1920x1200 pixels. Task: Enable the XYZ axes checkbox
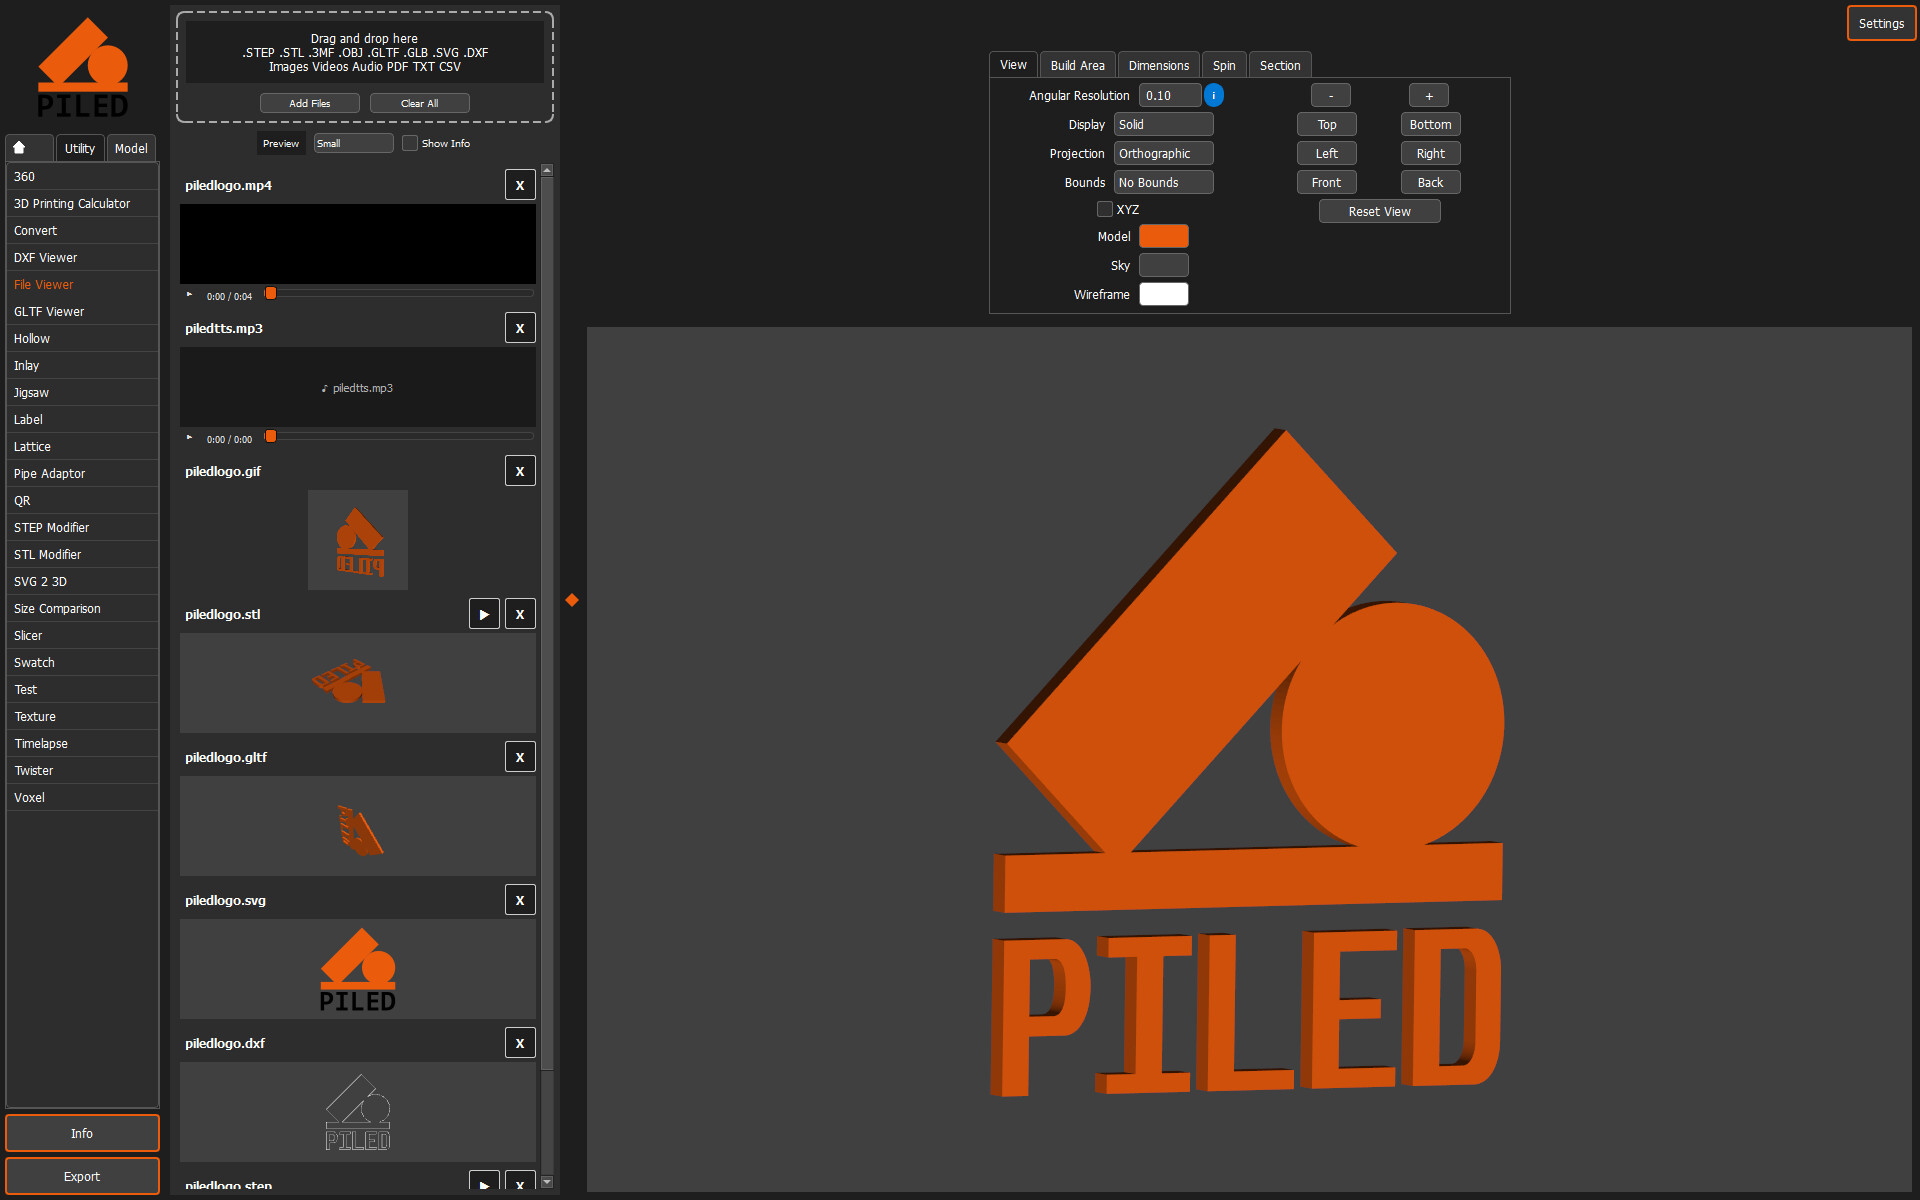[x=1105, y=209]
